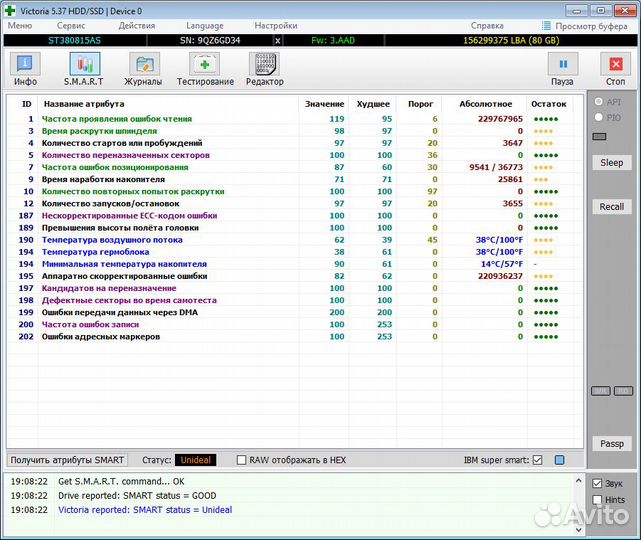The width and height of the screenshot is (641, 540).
Task: Select row Кандидатов на переназначение
Action: tap(295, 288)
